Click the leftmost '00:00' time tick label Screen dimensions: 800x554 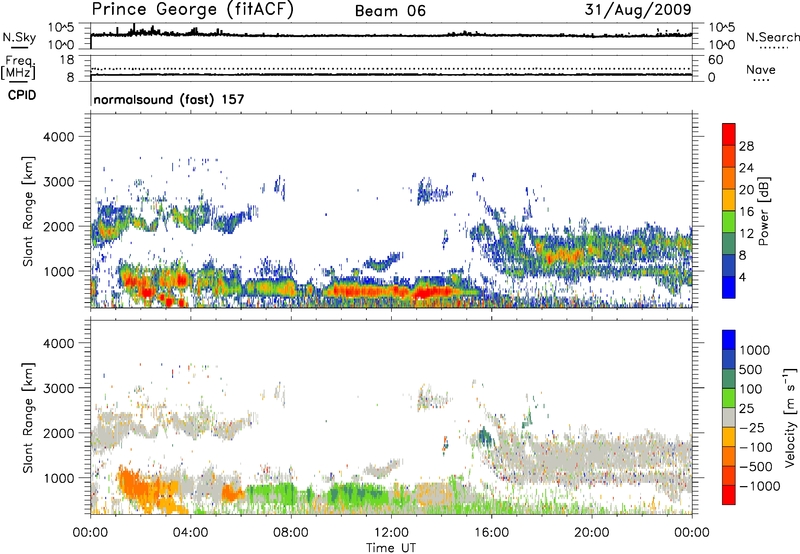[90, 533]
